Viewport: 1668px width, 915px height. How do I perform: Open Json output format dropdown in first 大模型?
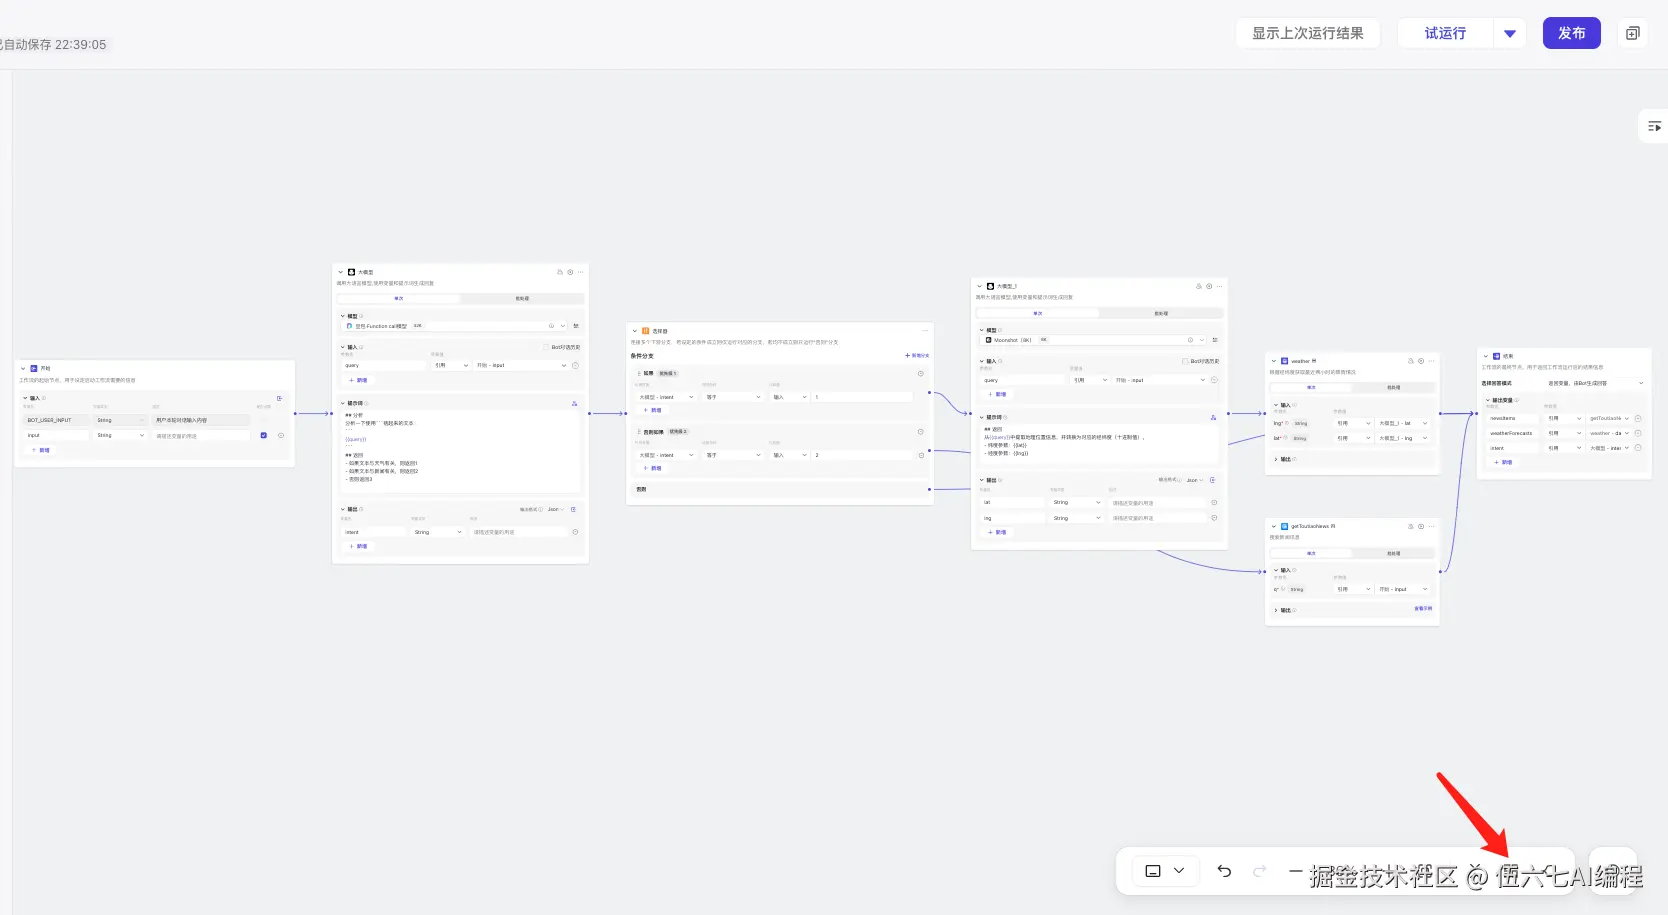553,509
